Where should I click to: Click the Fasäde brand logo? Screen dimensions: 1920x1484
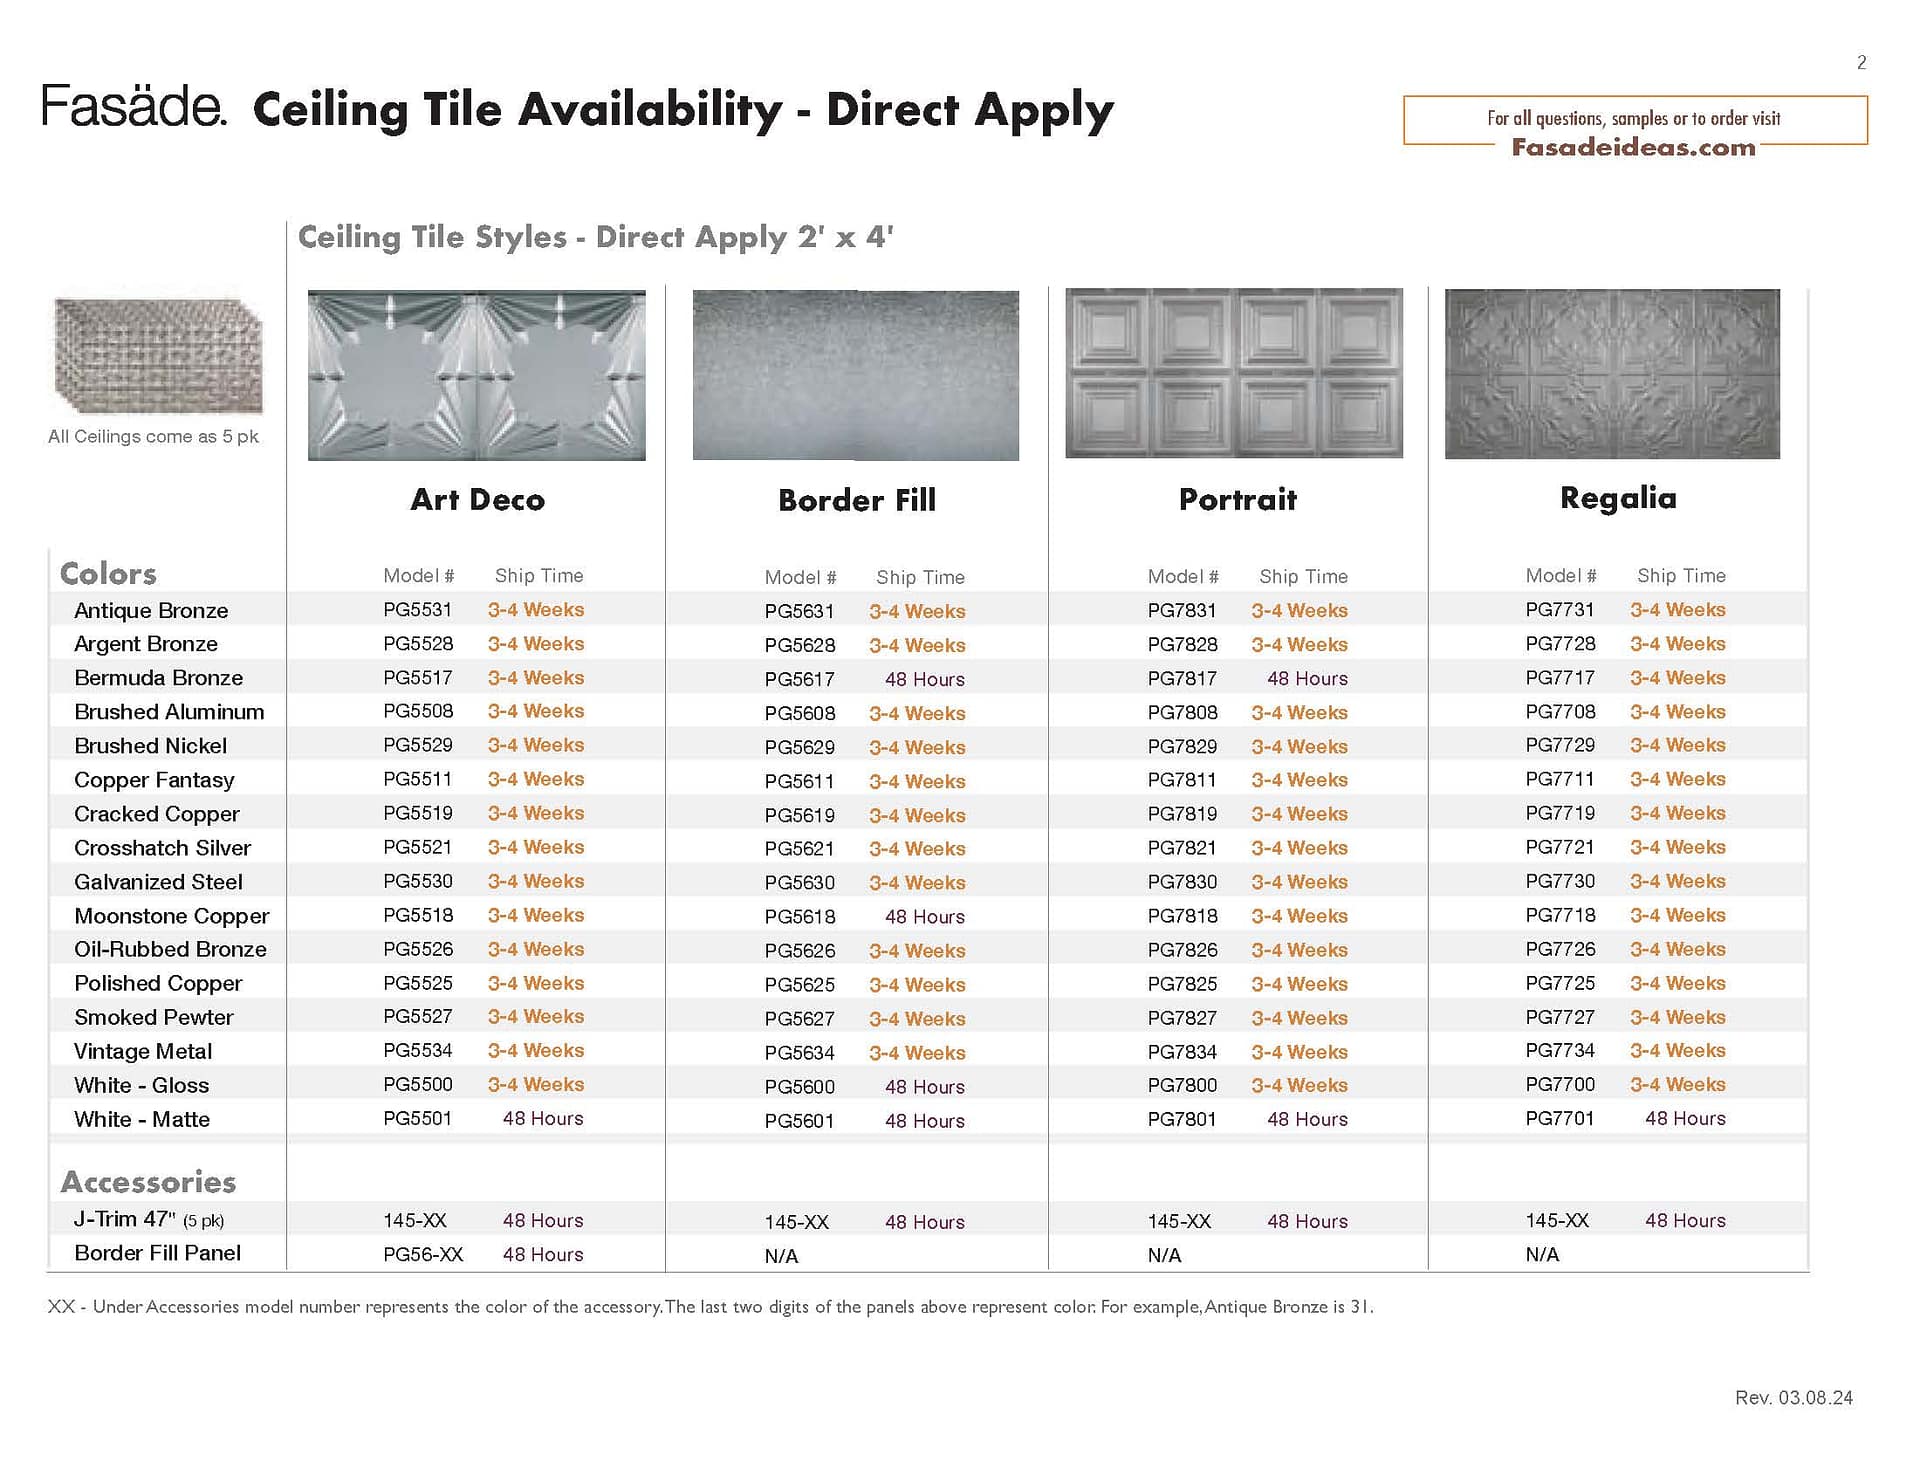pos(134,107)
